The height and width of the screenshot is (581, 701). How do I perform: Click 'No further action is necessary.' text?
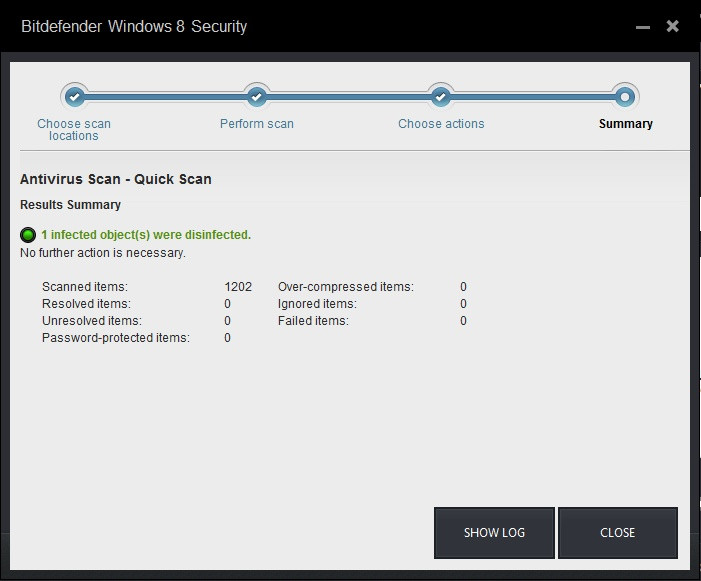coord(103,253)
